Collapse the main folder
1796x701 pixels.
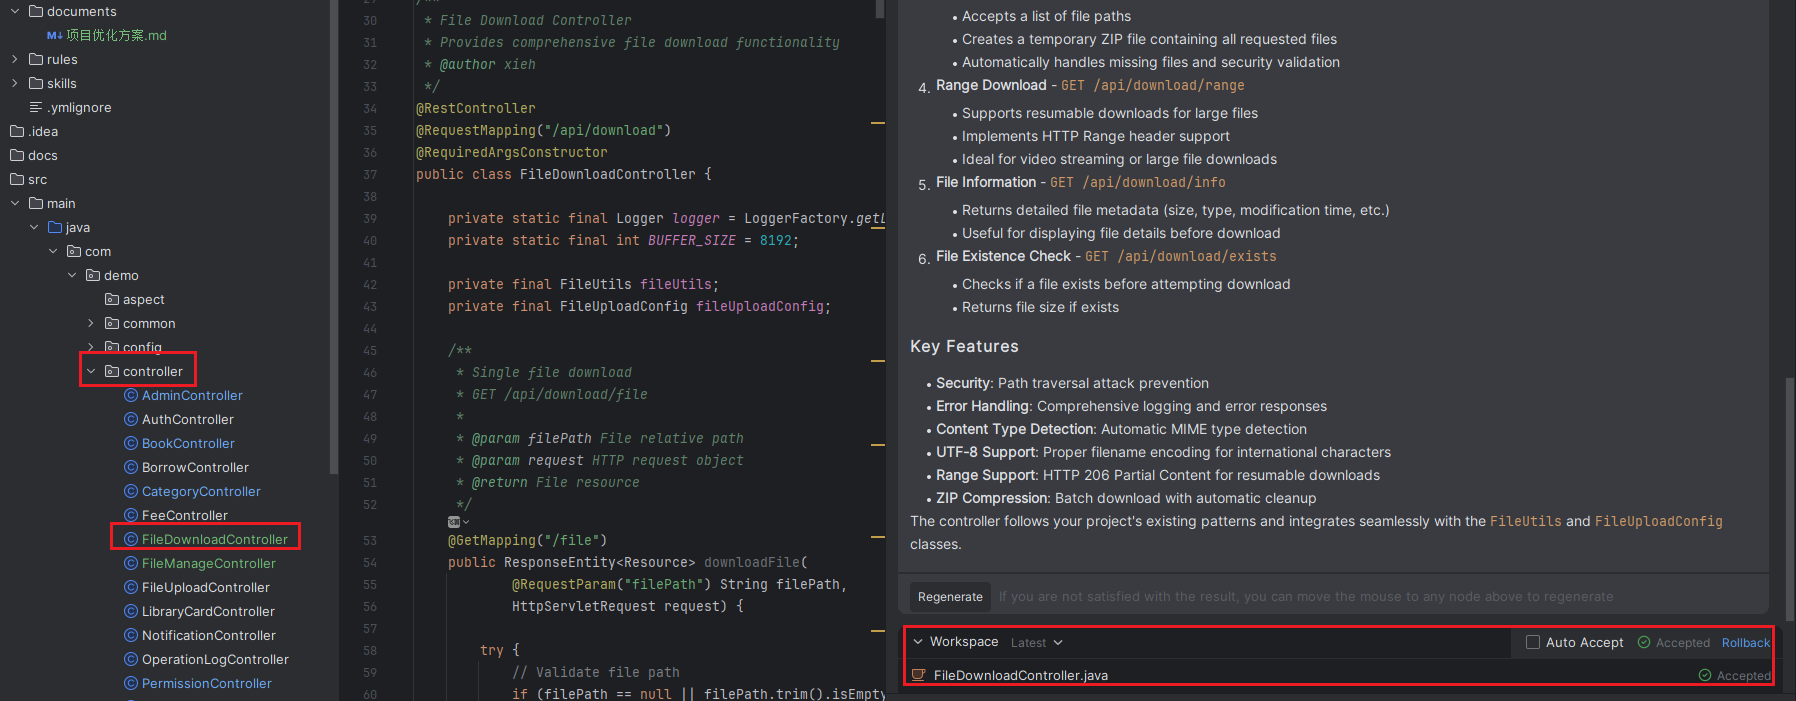click(15, 203)
